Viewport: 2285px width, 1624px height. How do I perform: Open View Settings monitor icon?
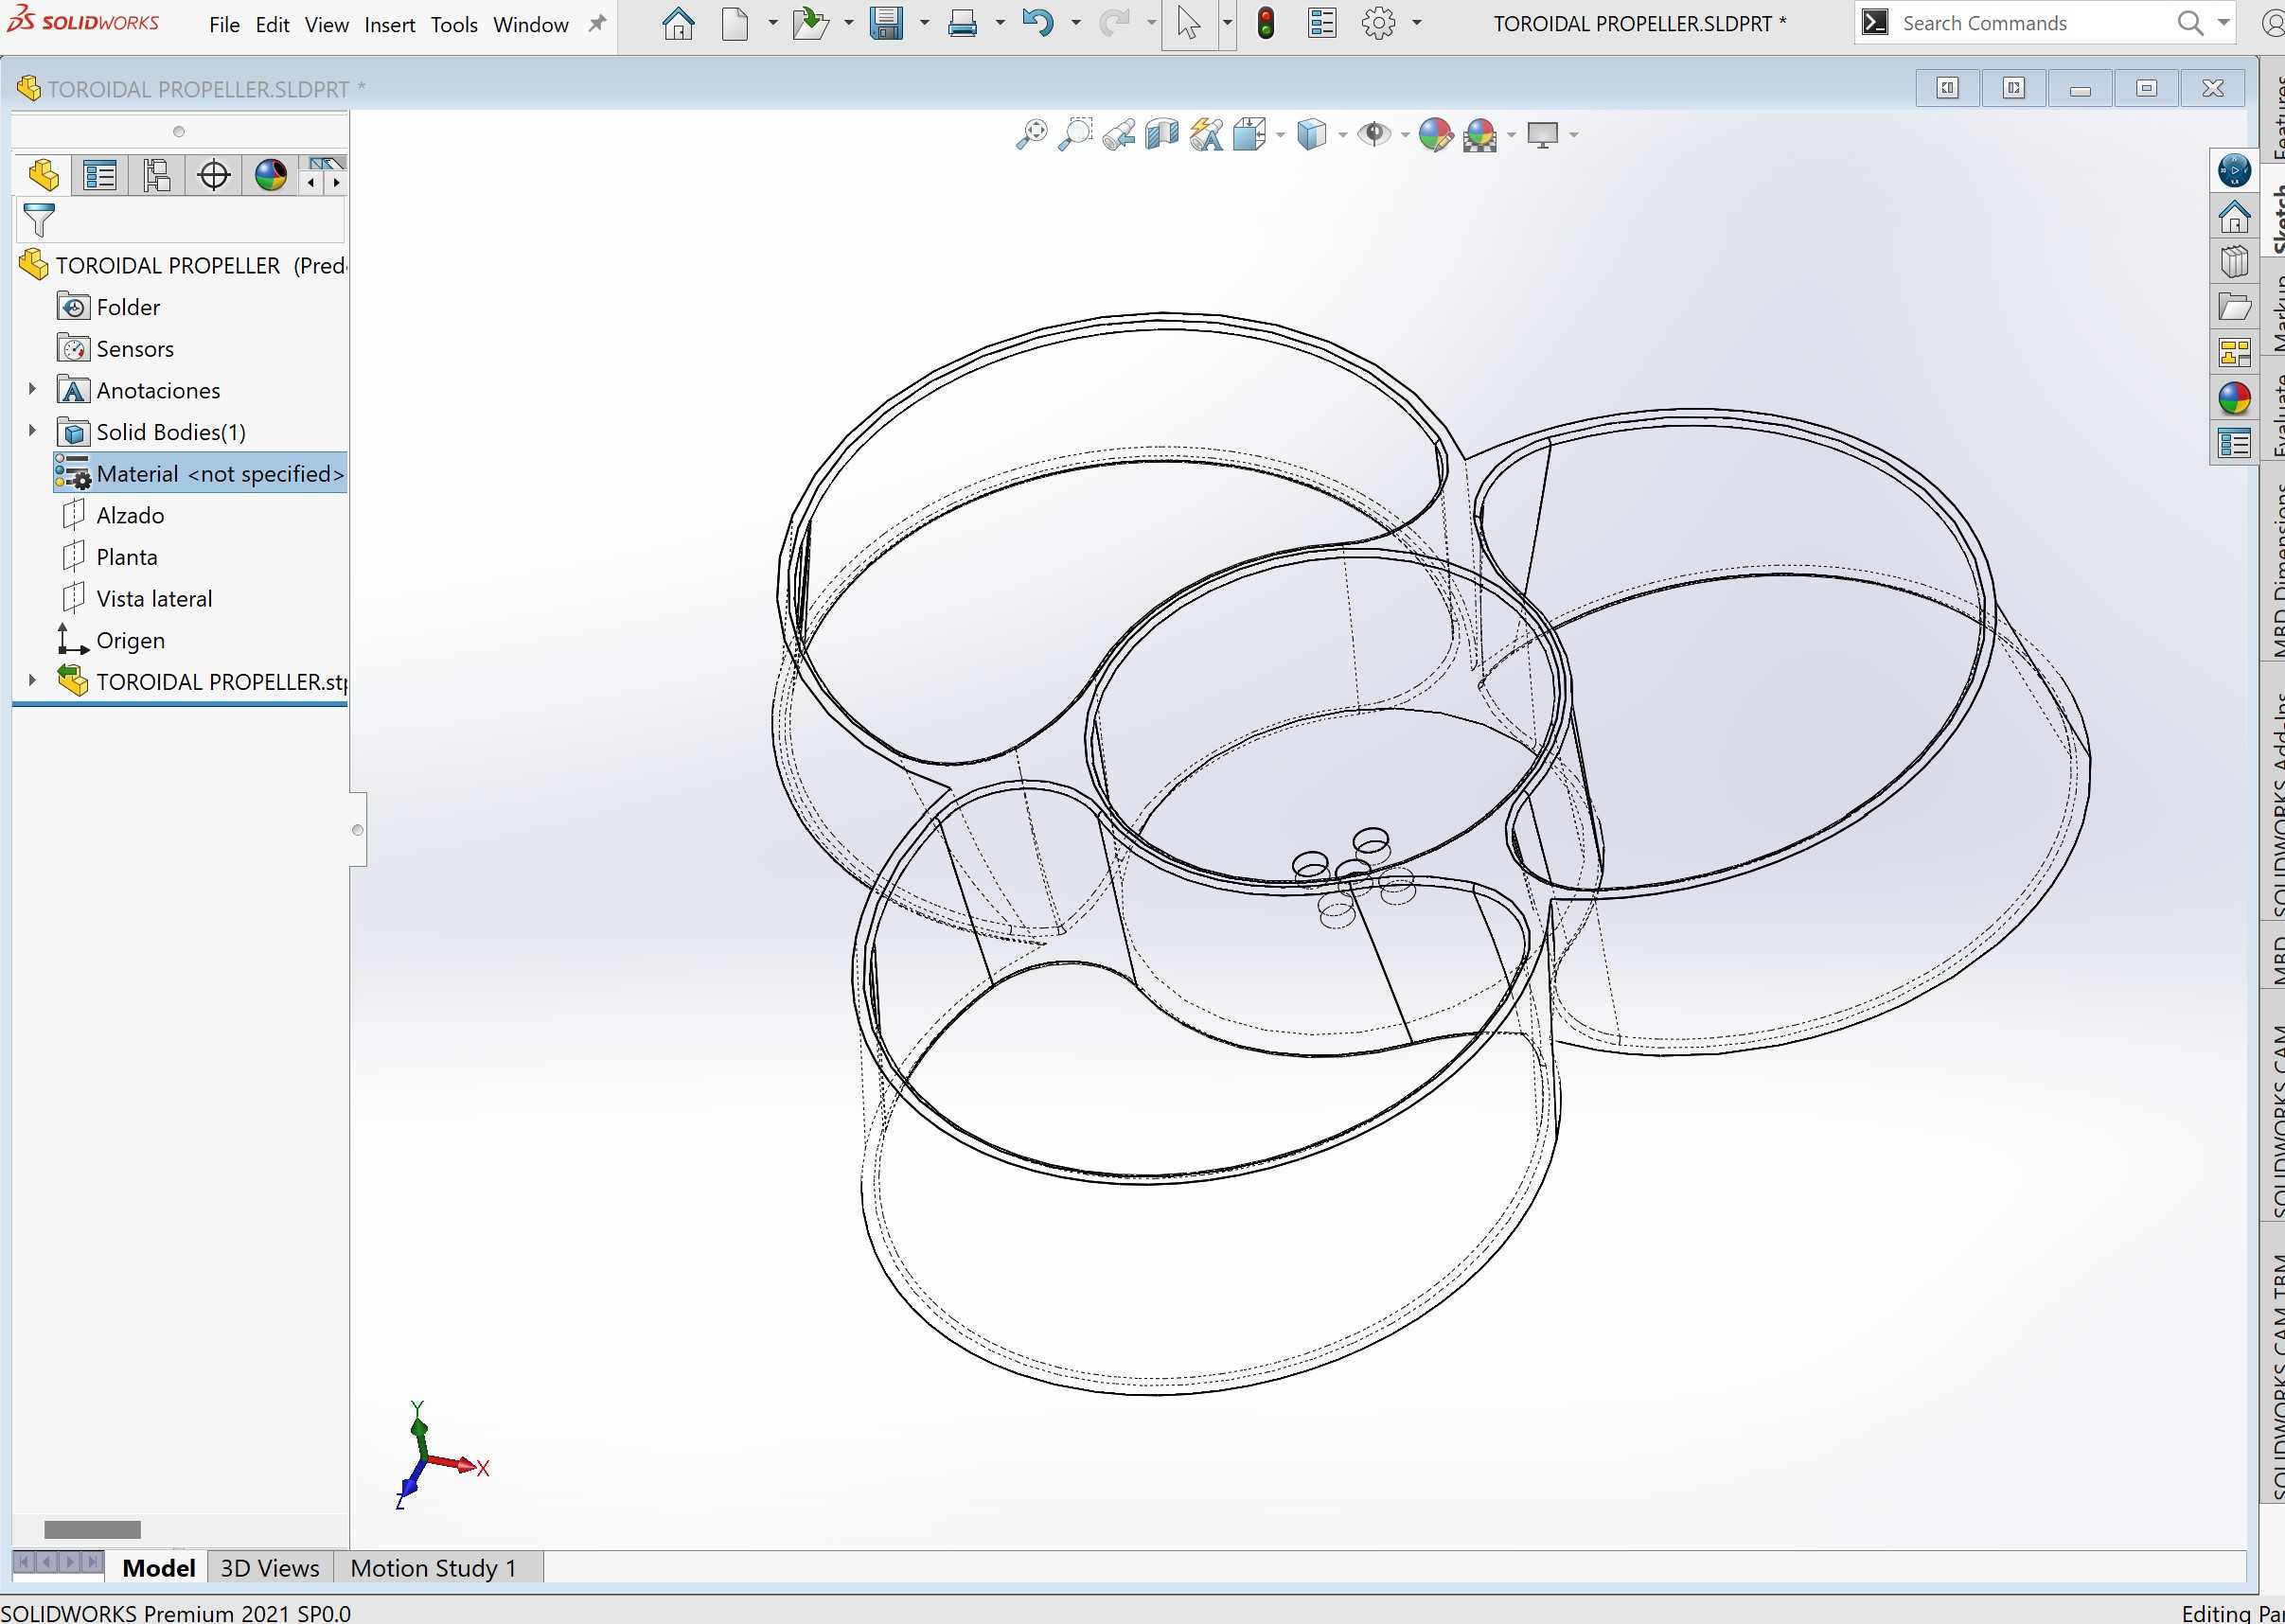coord(1542,134)
